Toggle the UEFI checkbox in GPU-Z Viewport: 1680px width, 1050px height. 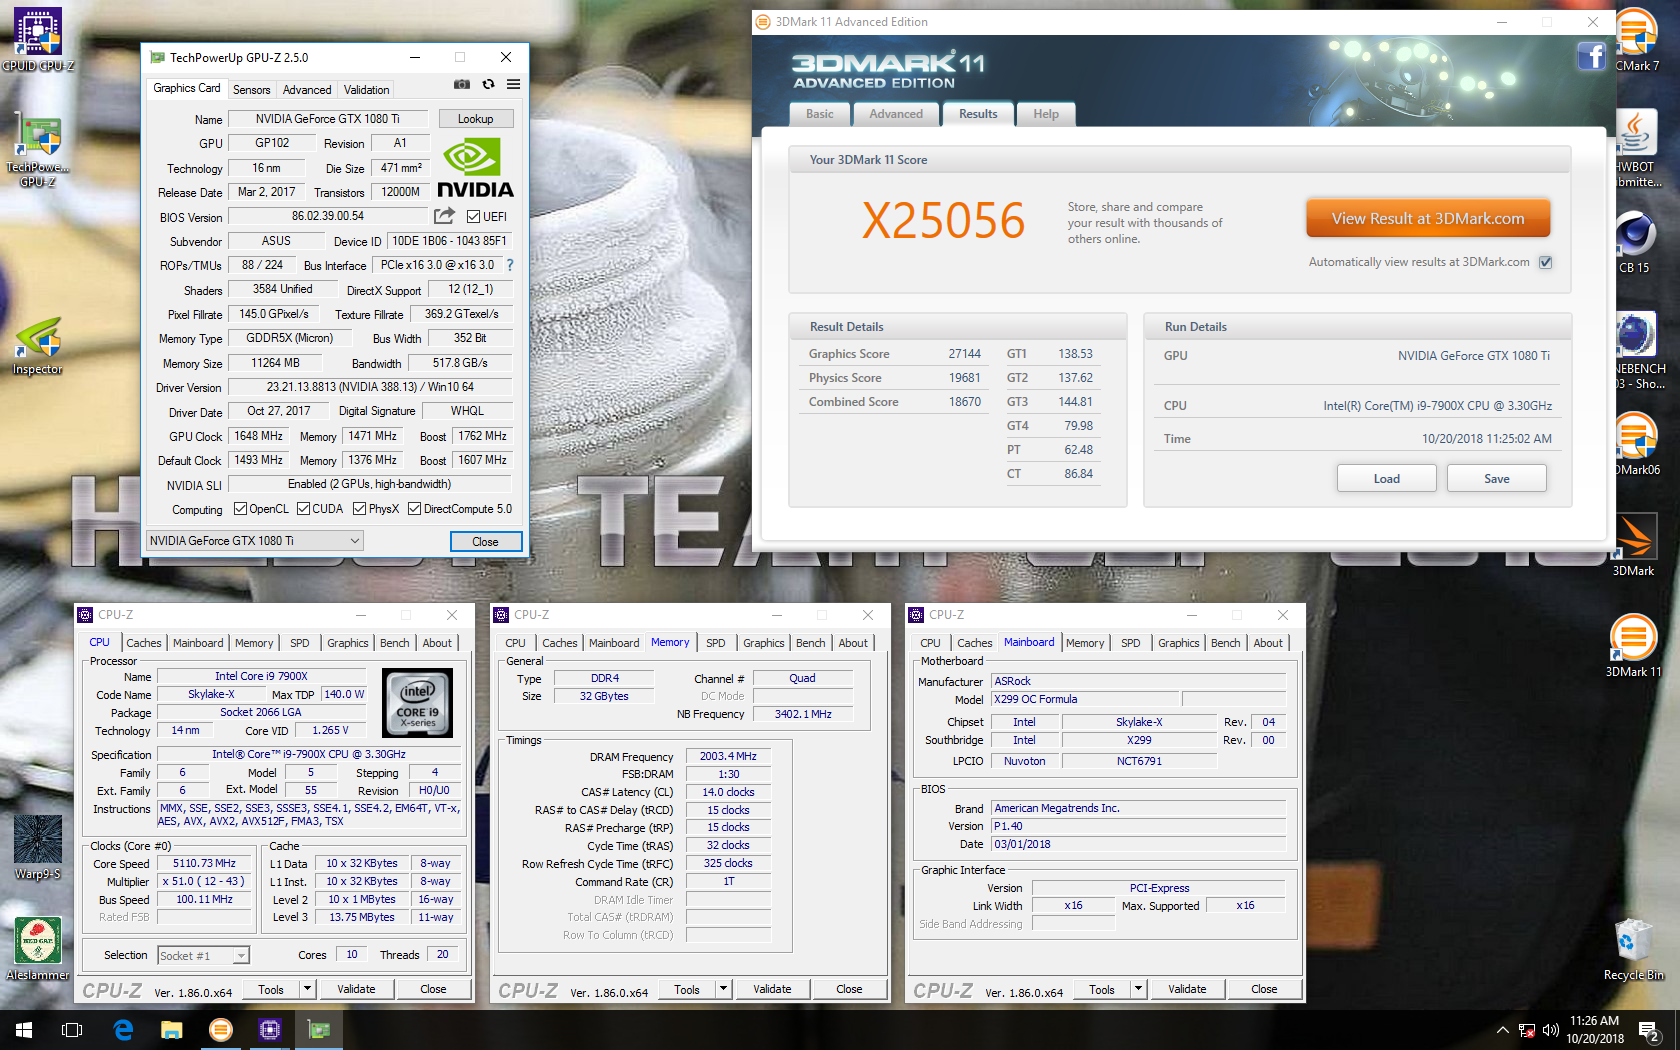pyautogui.click(x=474, y=216)
